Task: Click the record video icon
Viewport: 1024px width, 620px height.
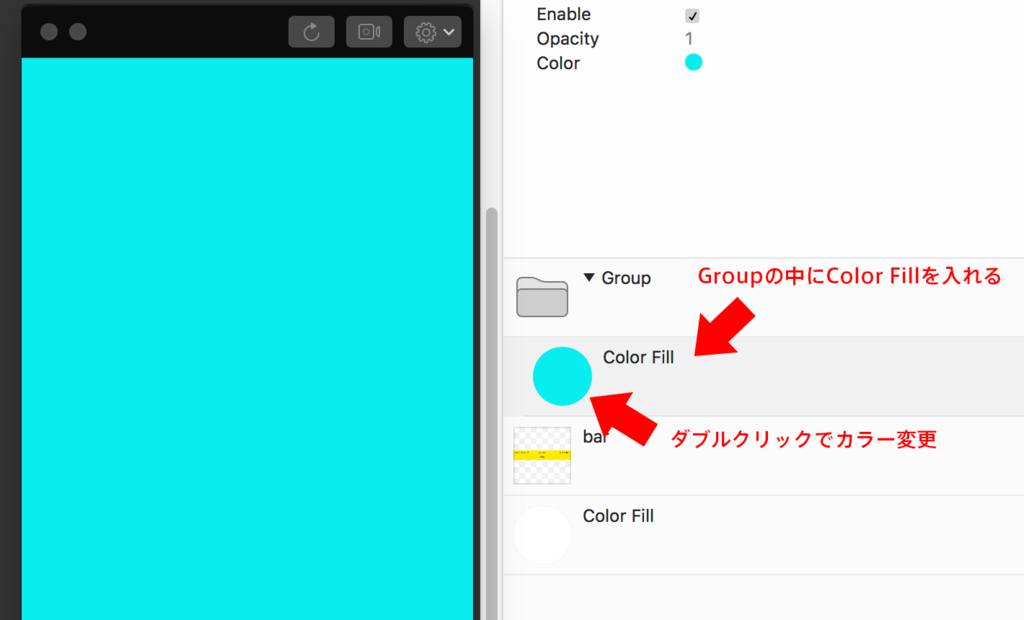Action: (x=369, y=32)
